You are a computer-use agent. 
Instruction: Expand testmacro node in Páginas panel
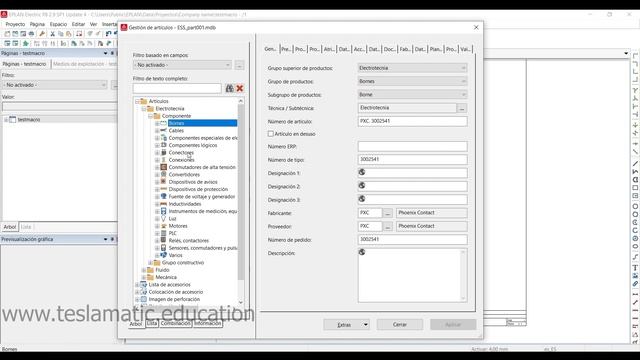(x=6, y=120)
